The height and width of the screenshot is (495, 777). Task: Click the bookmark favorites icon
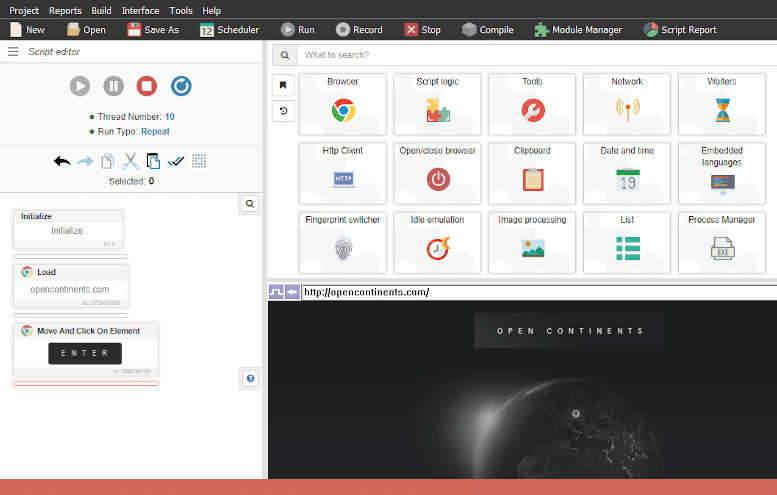tap(283, 85)
